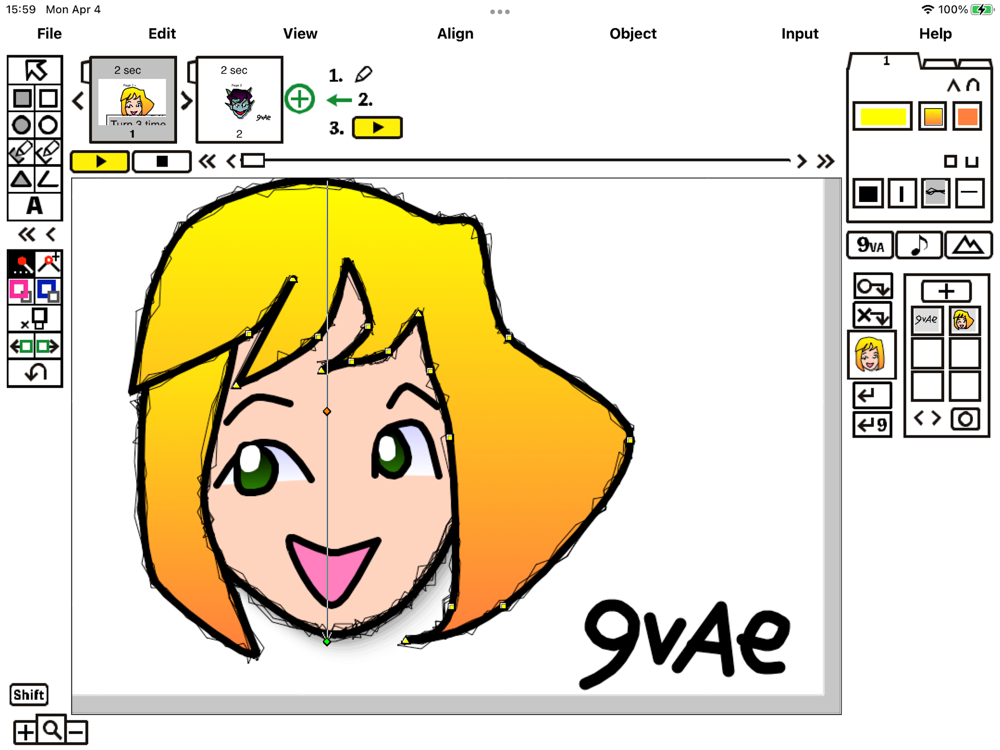Click the timeline slider handle
Screen dimensions: 1000x750
click(x=253, y=161)
